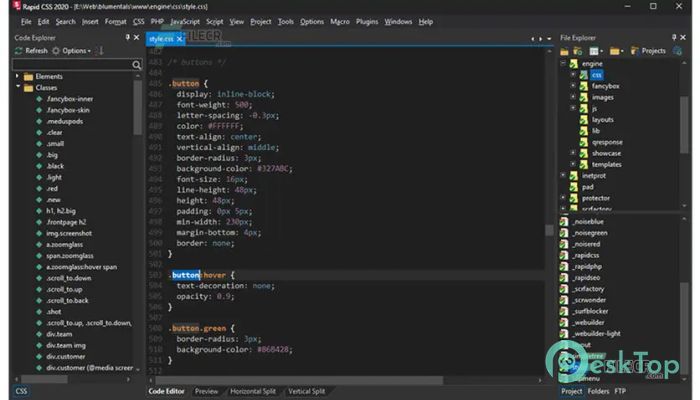
Task: Close the File Explorer panel
Action: (683, 38)
